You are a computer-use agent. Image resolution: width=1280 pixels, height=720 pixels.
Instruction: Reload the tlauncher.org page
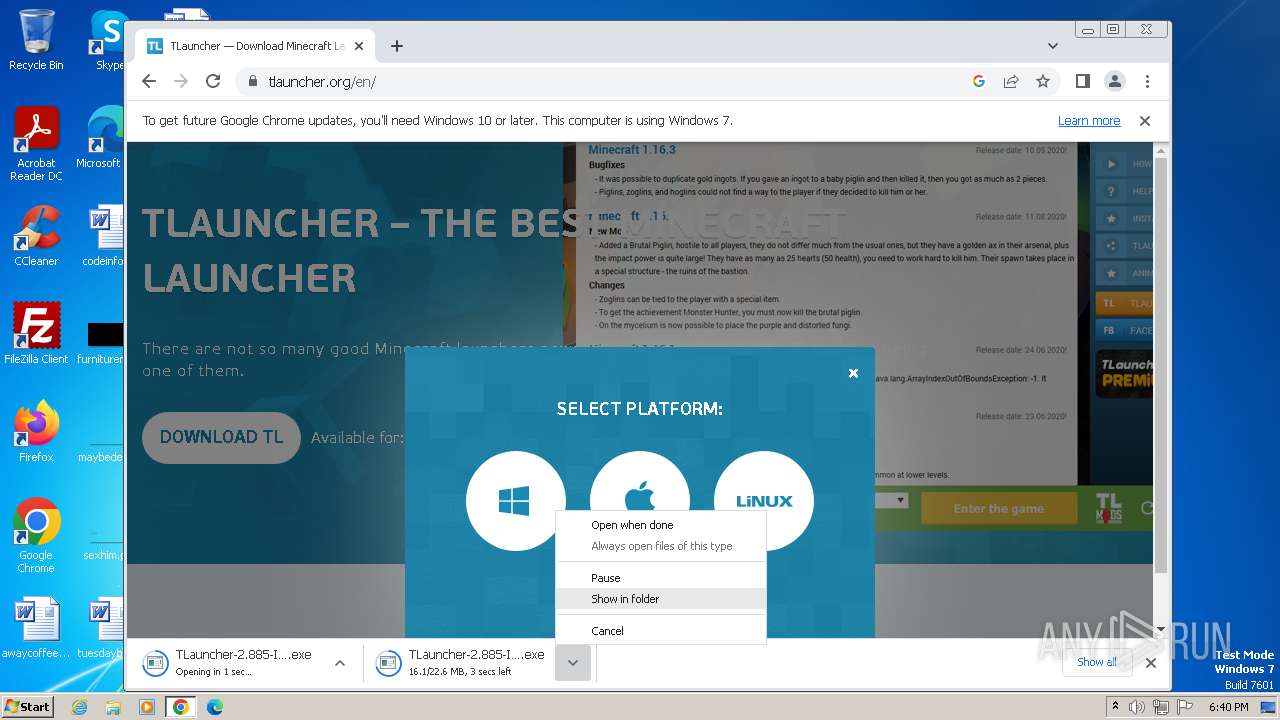click(213, 81)
